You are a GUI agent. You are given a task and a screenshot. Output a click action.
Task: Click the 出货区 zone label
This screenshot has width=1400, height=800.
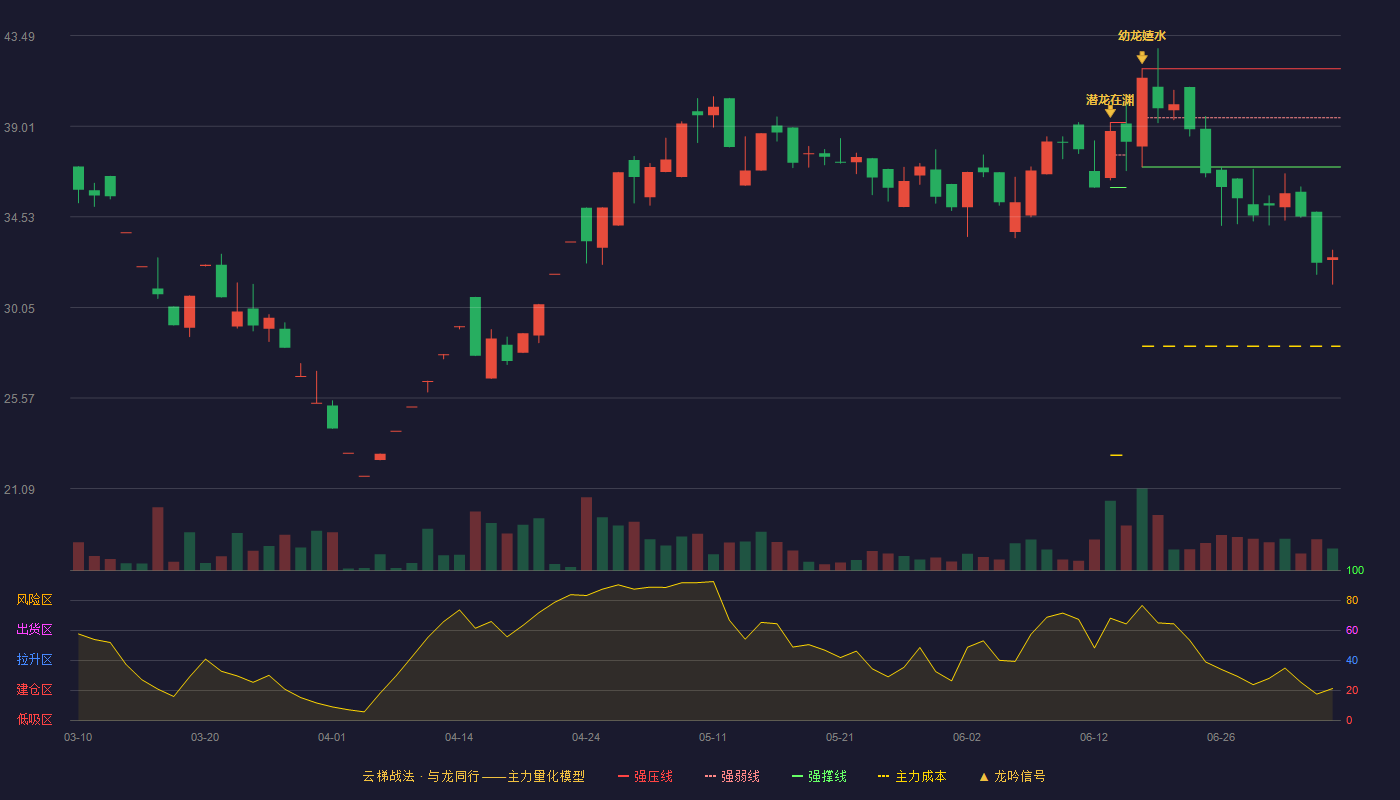point(34,630)
